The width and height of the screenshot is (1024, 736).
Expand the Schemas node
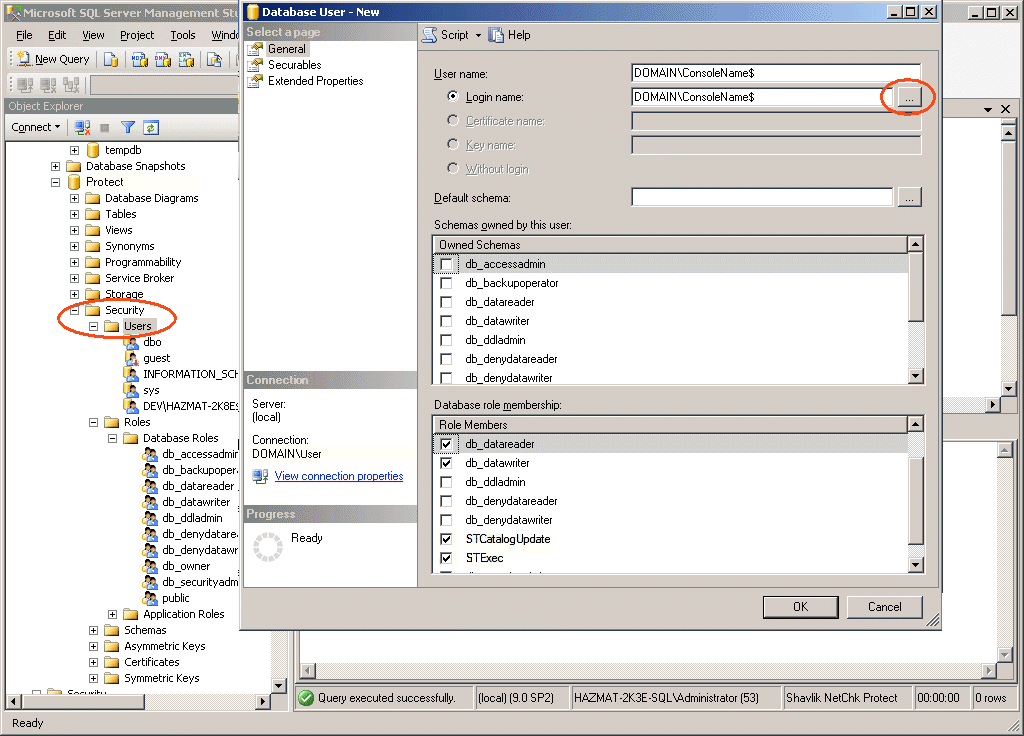coord(93,630)
